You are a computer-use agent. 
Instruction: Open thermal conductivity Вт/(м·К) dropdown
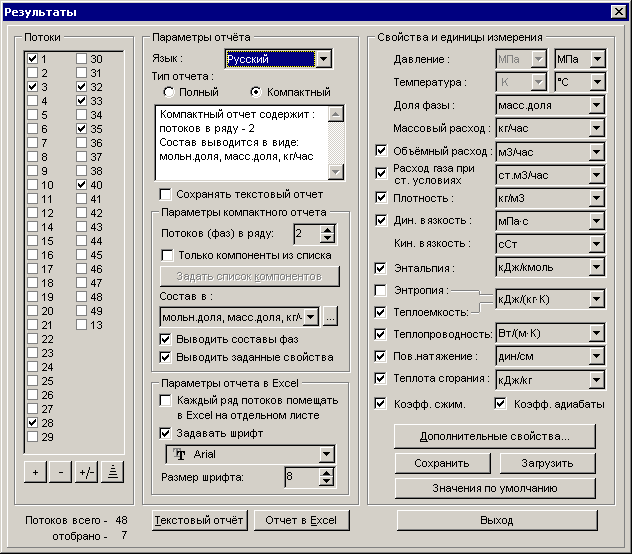tap(596, 333)
